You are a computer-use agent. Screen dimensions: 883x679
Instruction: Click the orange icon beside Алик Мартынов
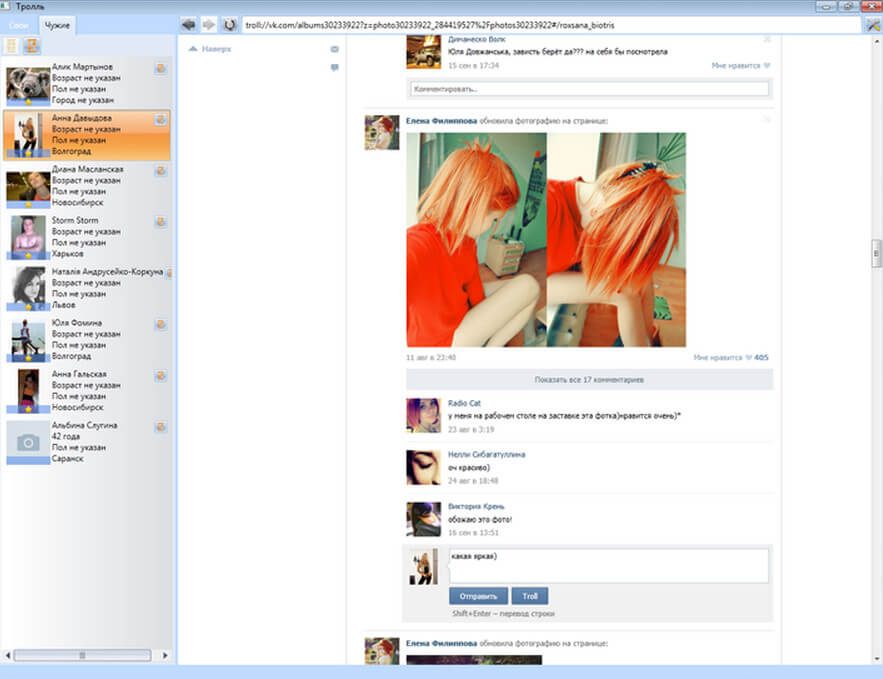tap(160, 69)
